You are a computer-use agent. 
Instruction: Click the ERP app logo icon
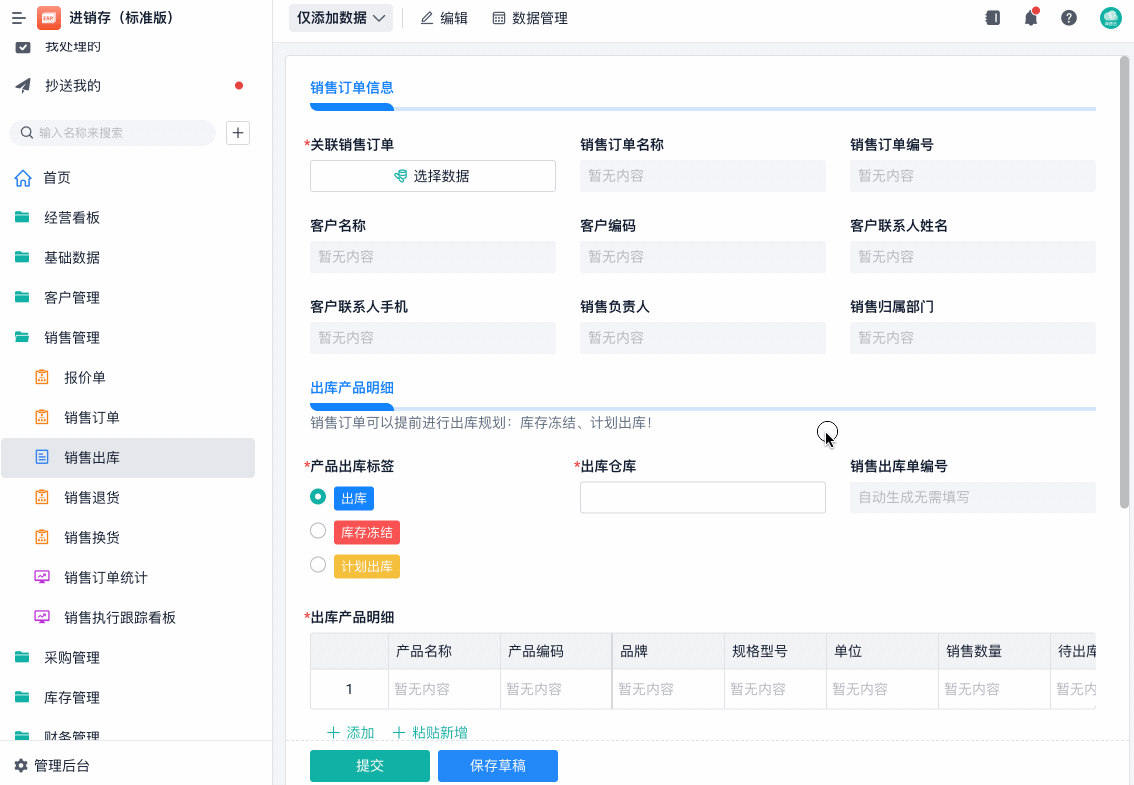(x=48, y=18)
